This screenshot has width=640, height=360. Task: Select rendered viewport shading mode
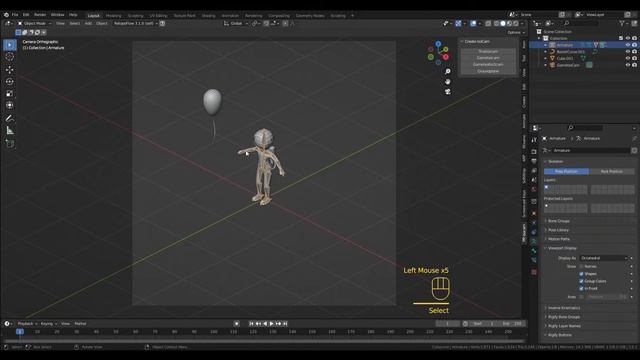(516, 24)
